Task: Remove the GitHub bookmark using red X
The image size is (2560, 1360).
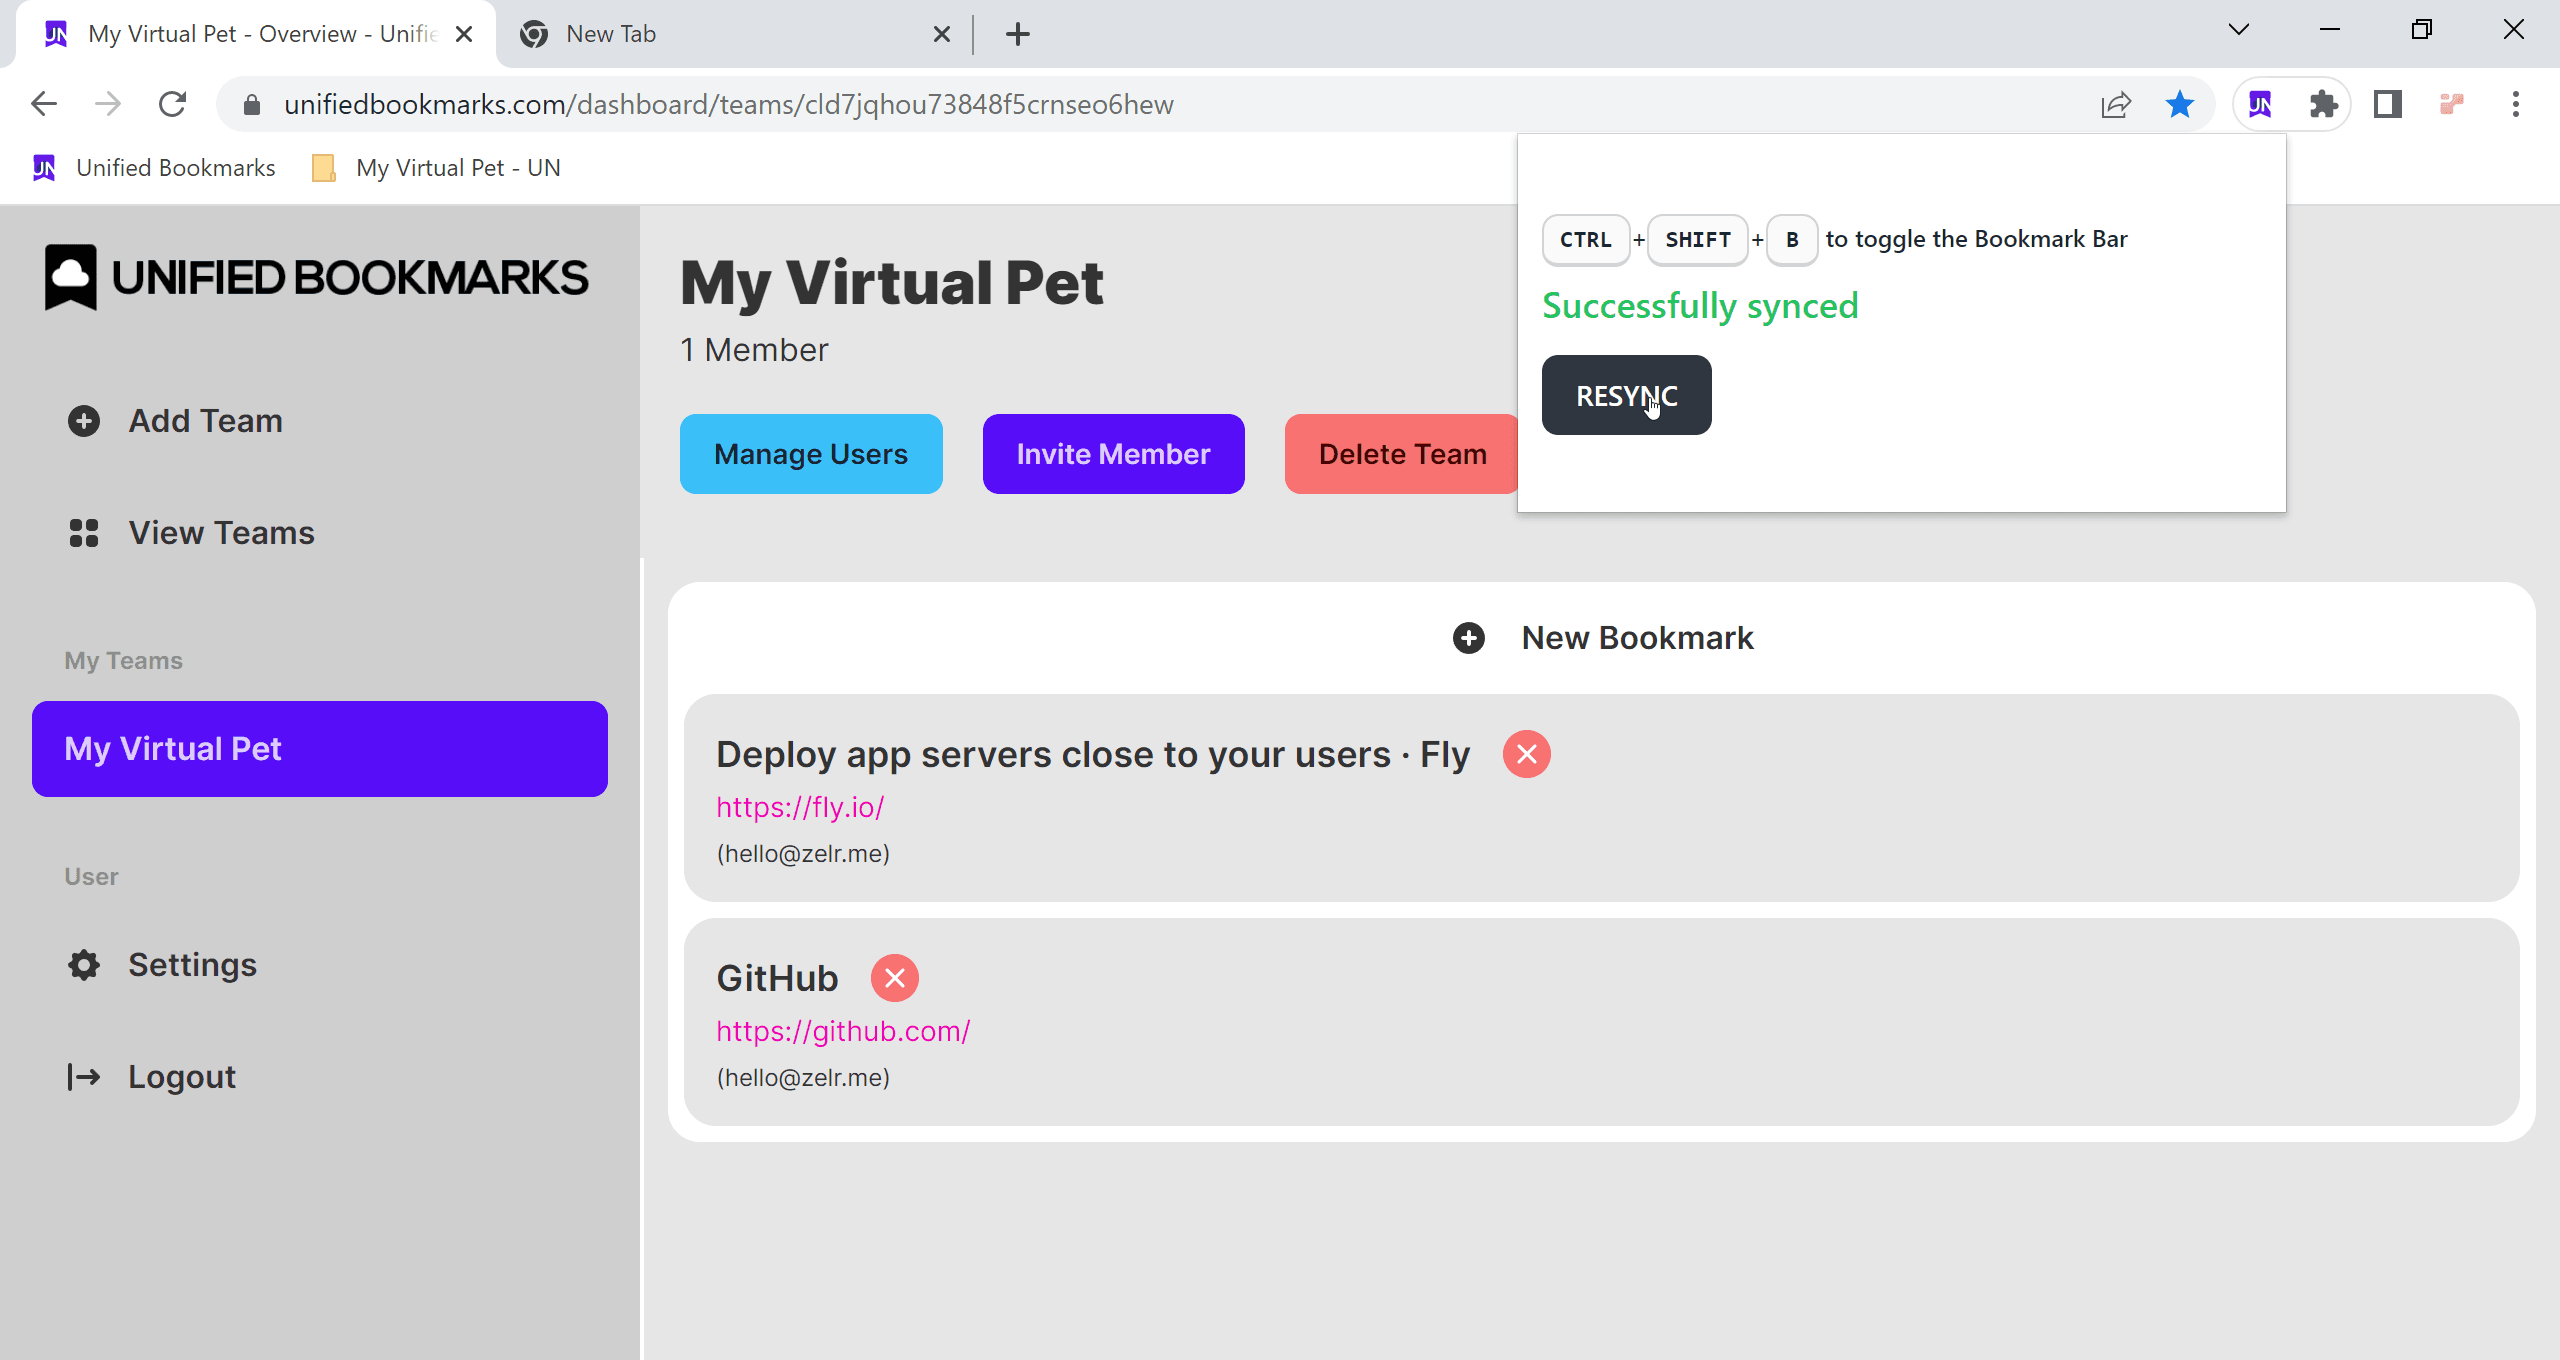Action: (894, 978)
